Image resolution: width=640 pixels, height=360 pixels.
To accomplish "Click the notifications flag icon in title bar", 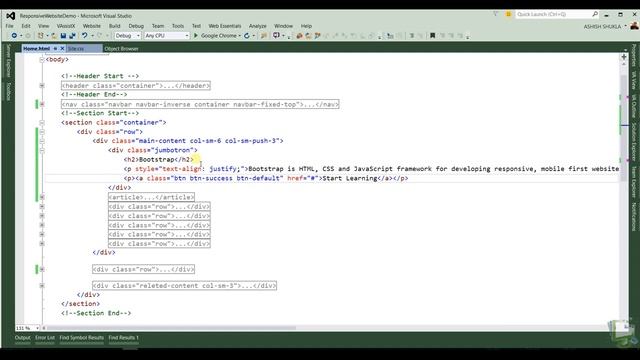I will (495, 14).
